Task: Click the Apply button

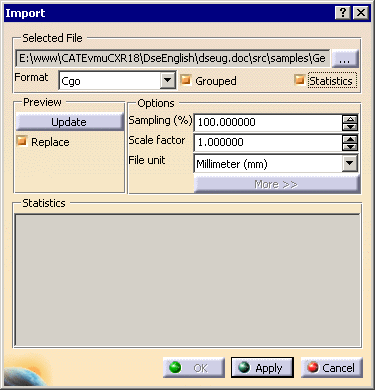Action: tap(262, 368)
